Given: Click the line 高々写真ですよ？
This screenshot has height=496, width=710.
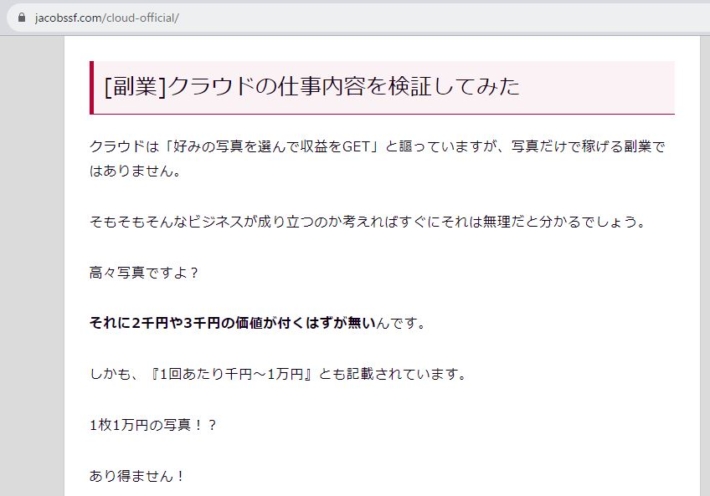Looking at the screenshot, I should 144,273.
